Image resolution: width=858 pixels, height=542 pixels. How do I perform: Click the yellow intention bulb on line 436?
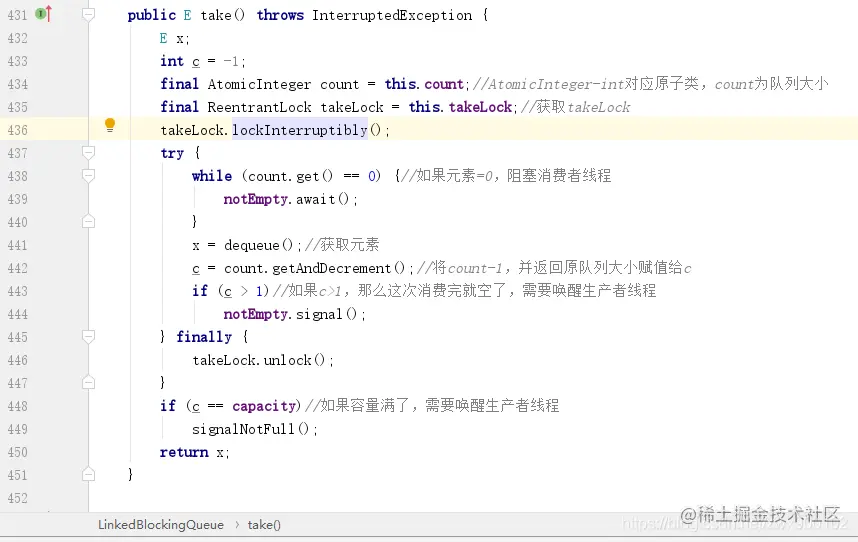coord(110,126)
